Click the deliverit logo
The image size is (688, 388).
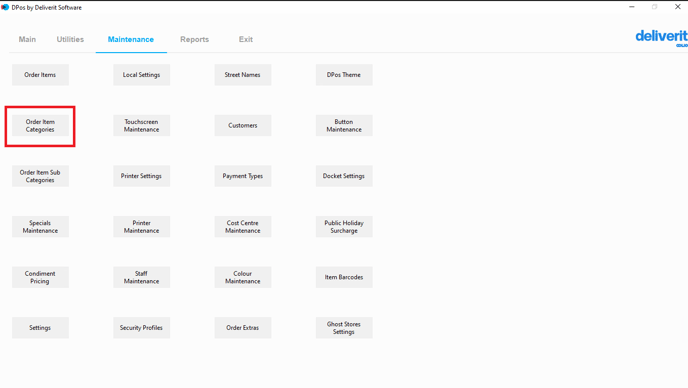(x=662, y=38)
